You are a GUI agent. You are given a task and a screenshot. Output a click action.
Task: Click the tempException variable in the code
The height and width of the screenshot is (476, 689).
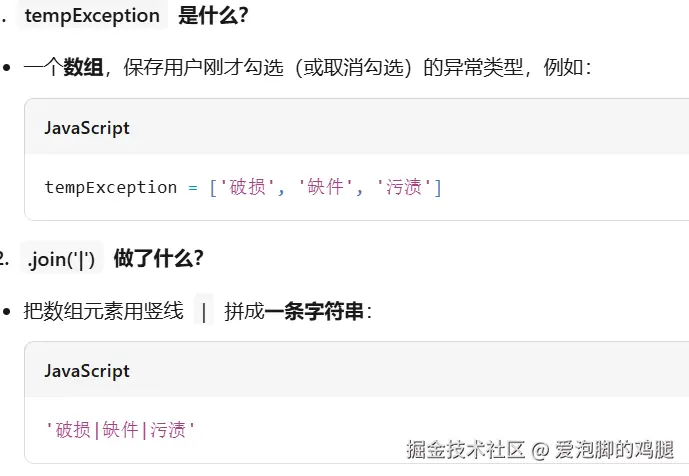(111, 187)
